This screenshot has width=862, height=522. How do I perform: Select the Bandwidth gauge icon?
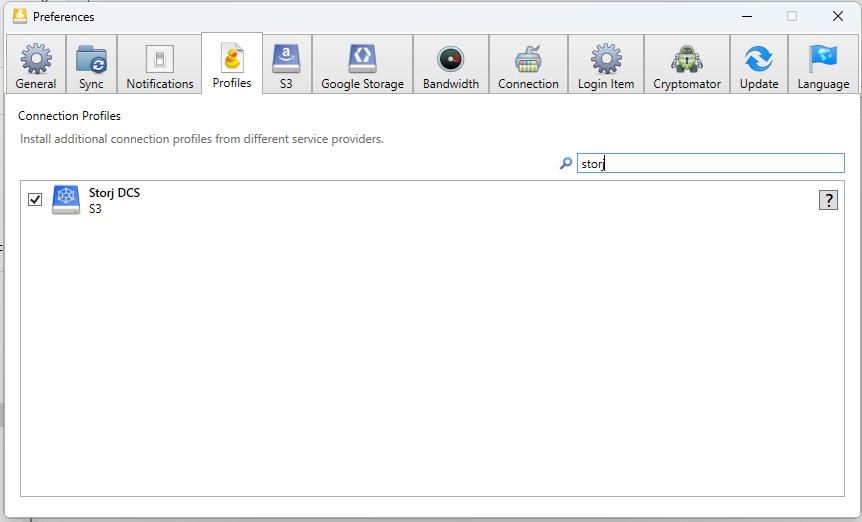[450, 59]
